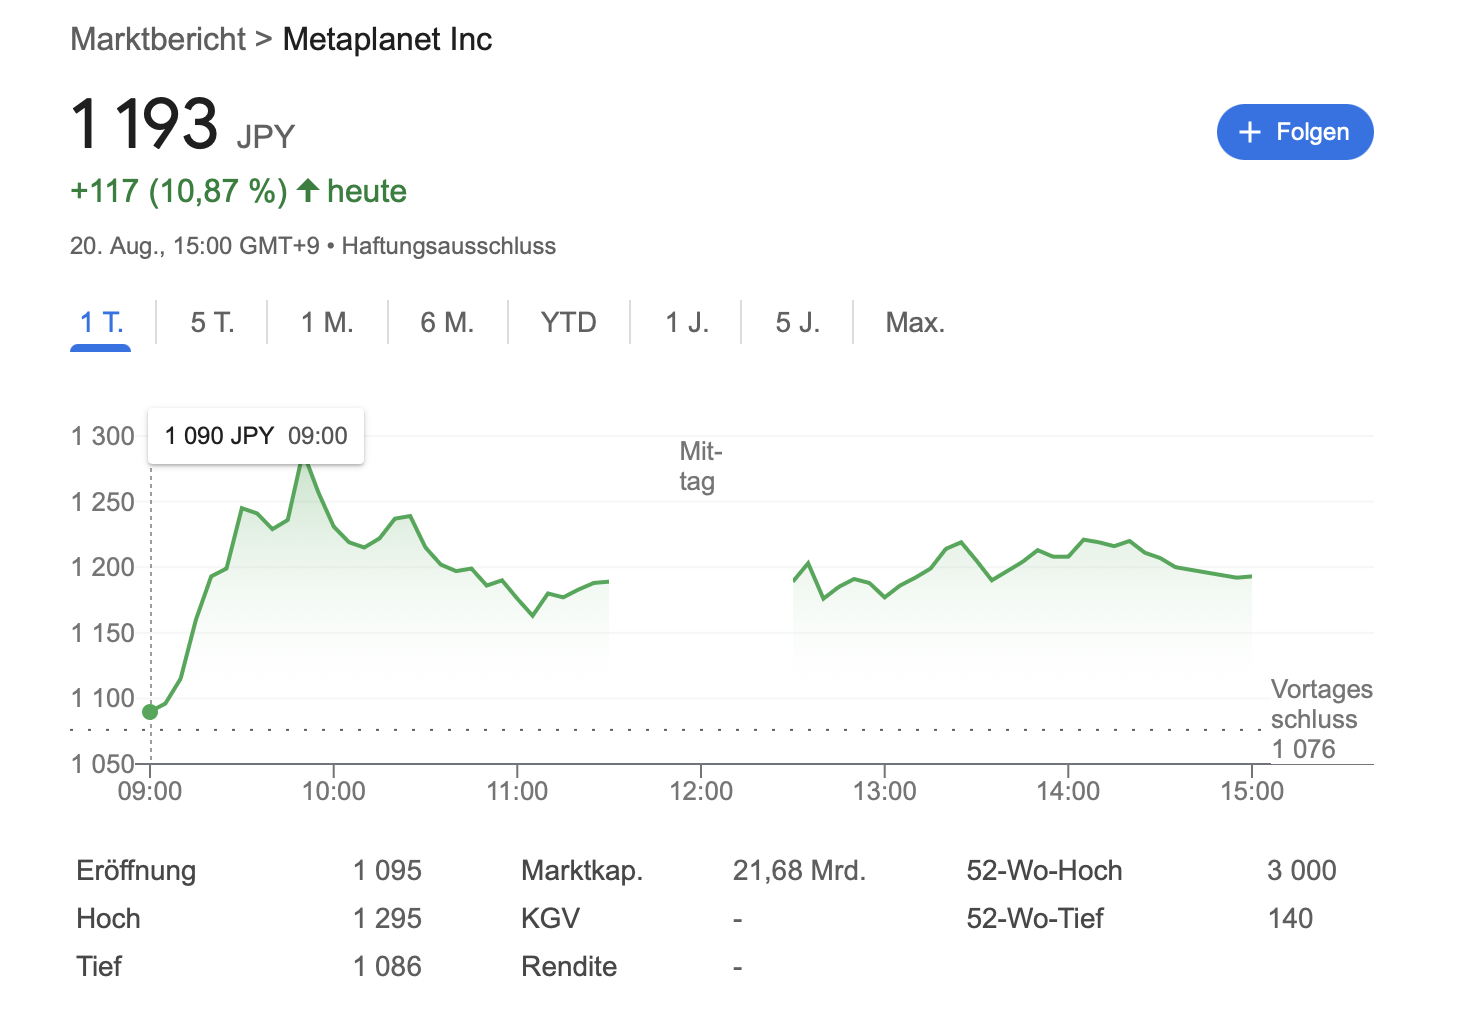Switch to the 5 T. range tab
Screen dimensions: 1472x1018
[212, 322]
